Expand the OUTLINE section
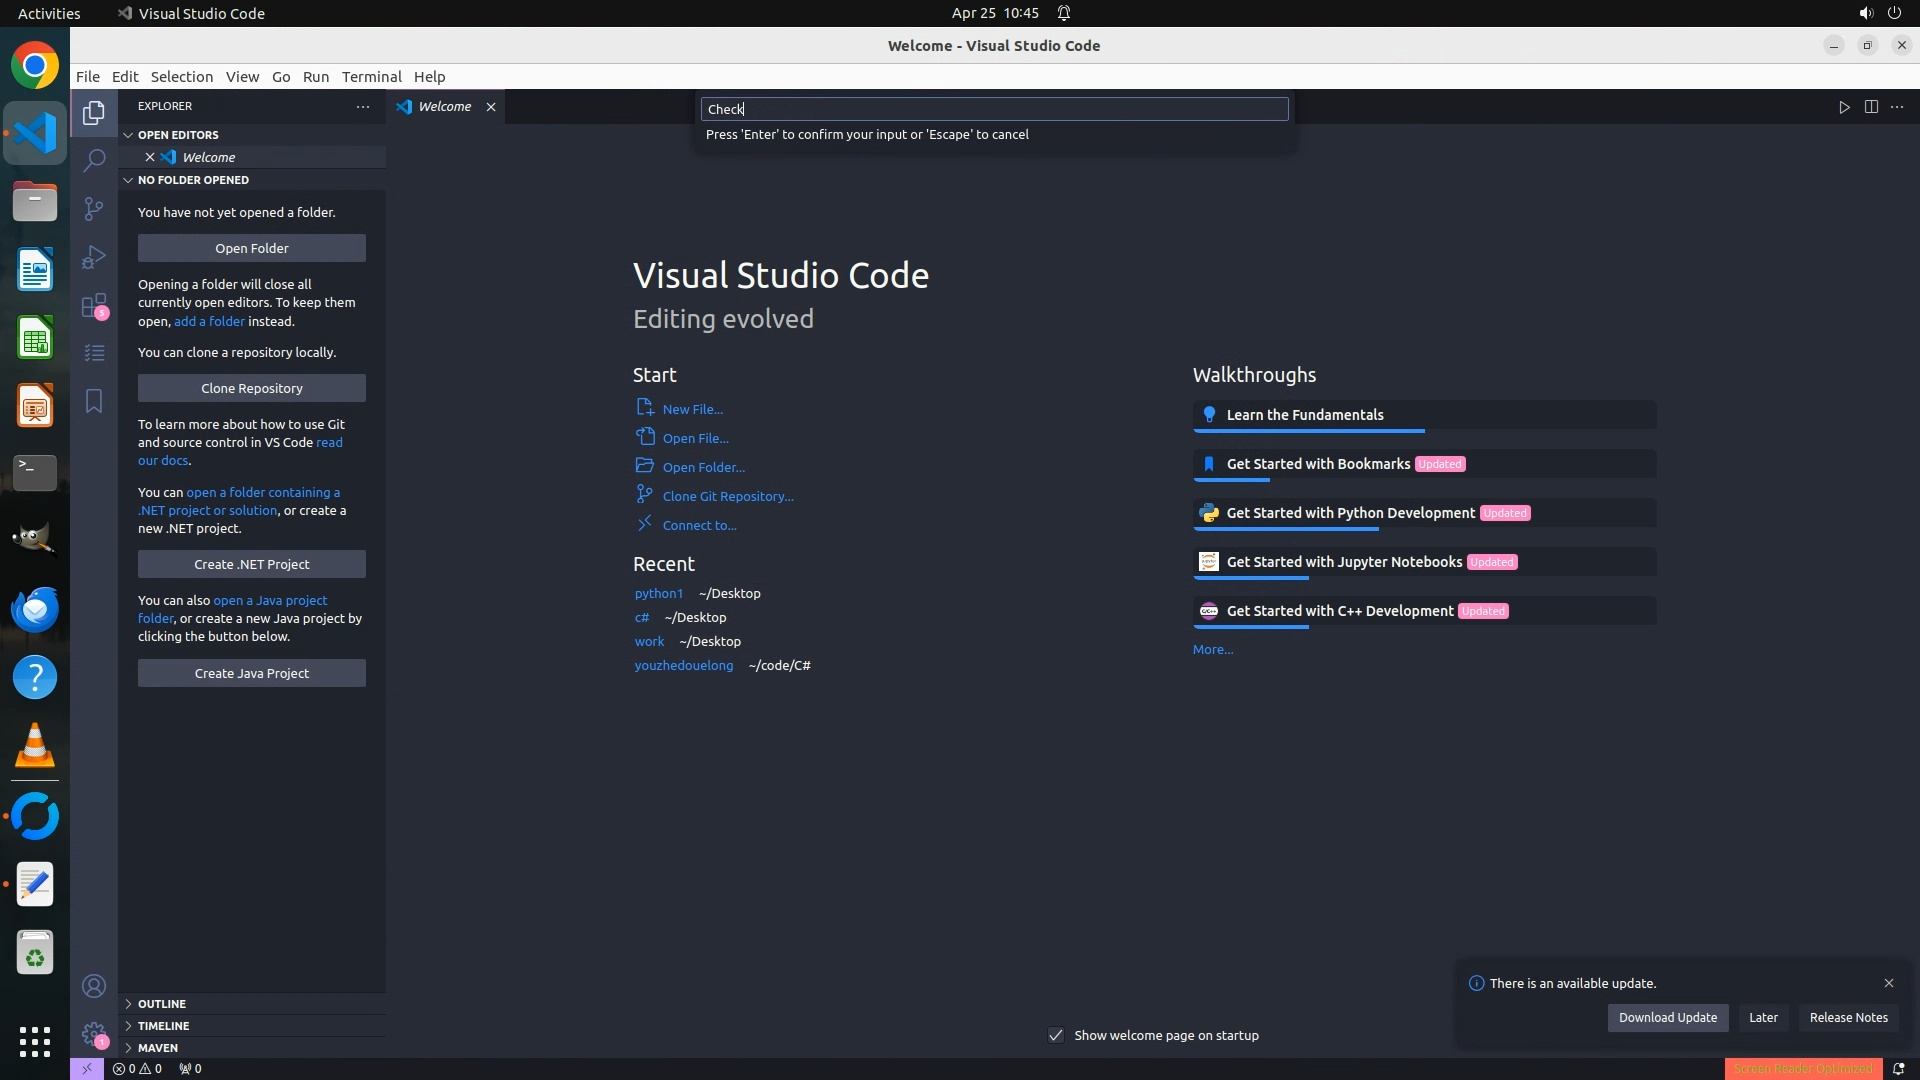The width and height of the screenshot is (1920, 1080). (161, 1004)
